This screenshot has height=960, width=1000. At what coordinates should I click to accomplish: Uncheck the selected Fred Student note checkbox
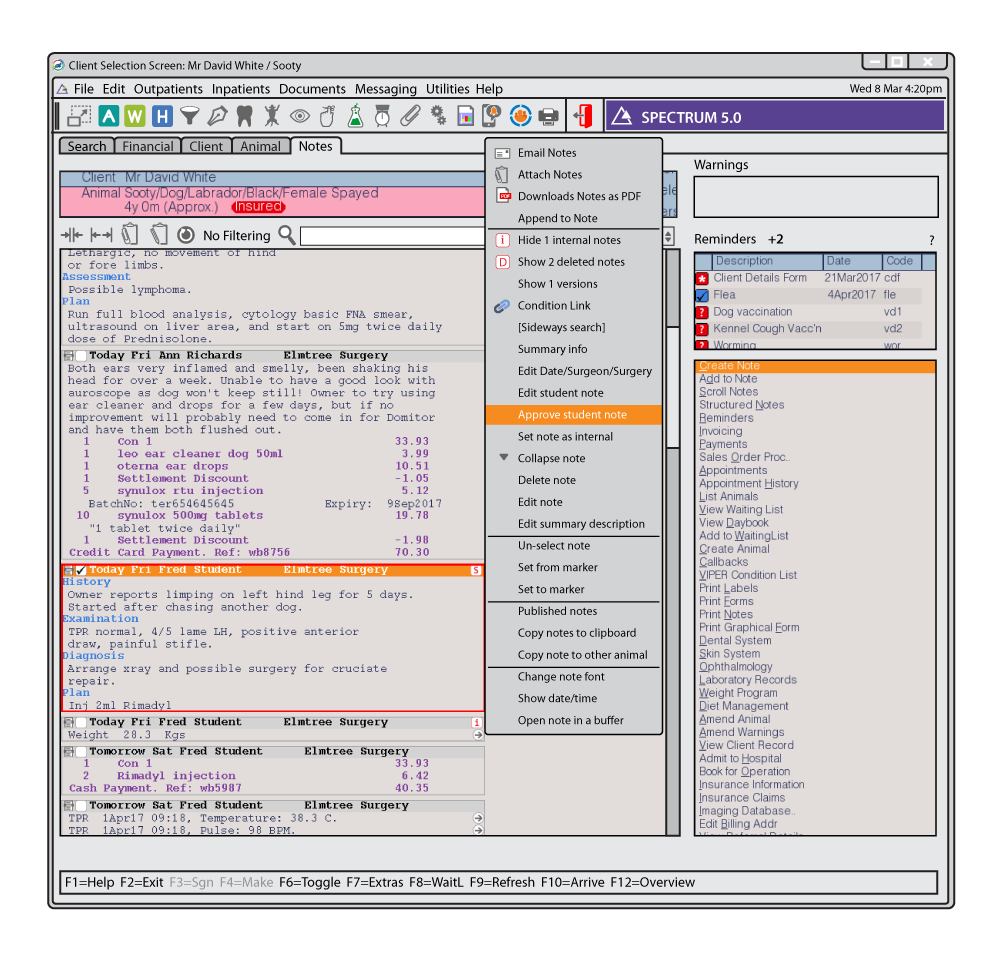[81, 570]
